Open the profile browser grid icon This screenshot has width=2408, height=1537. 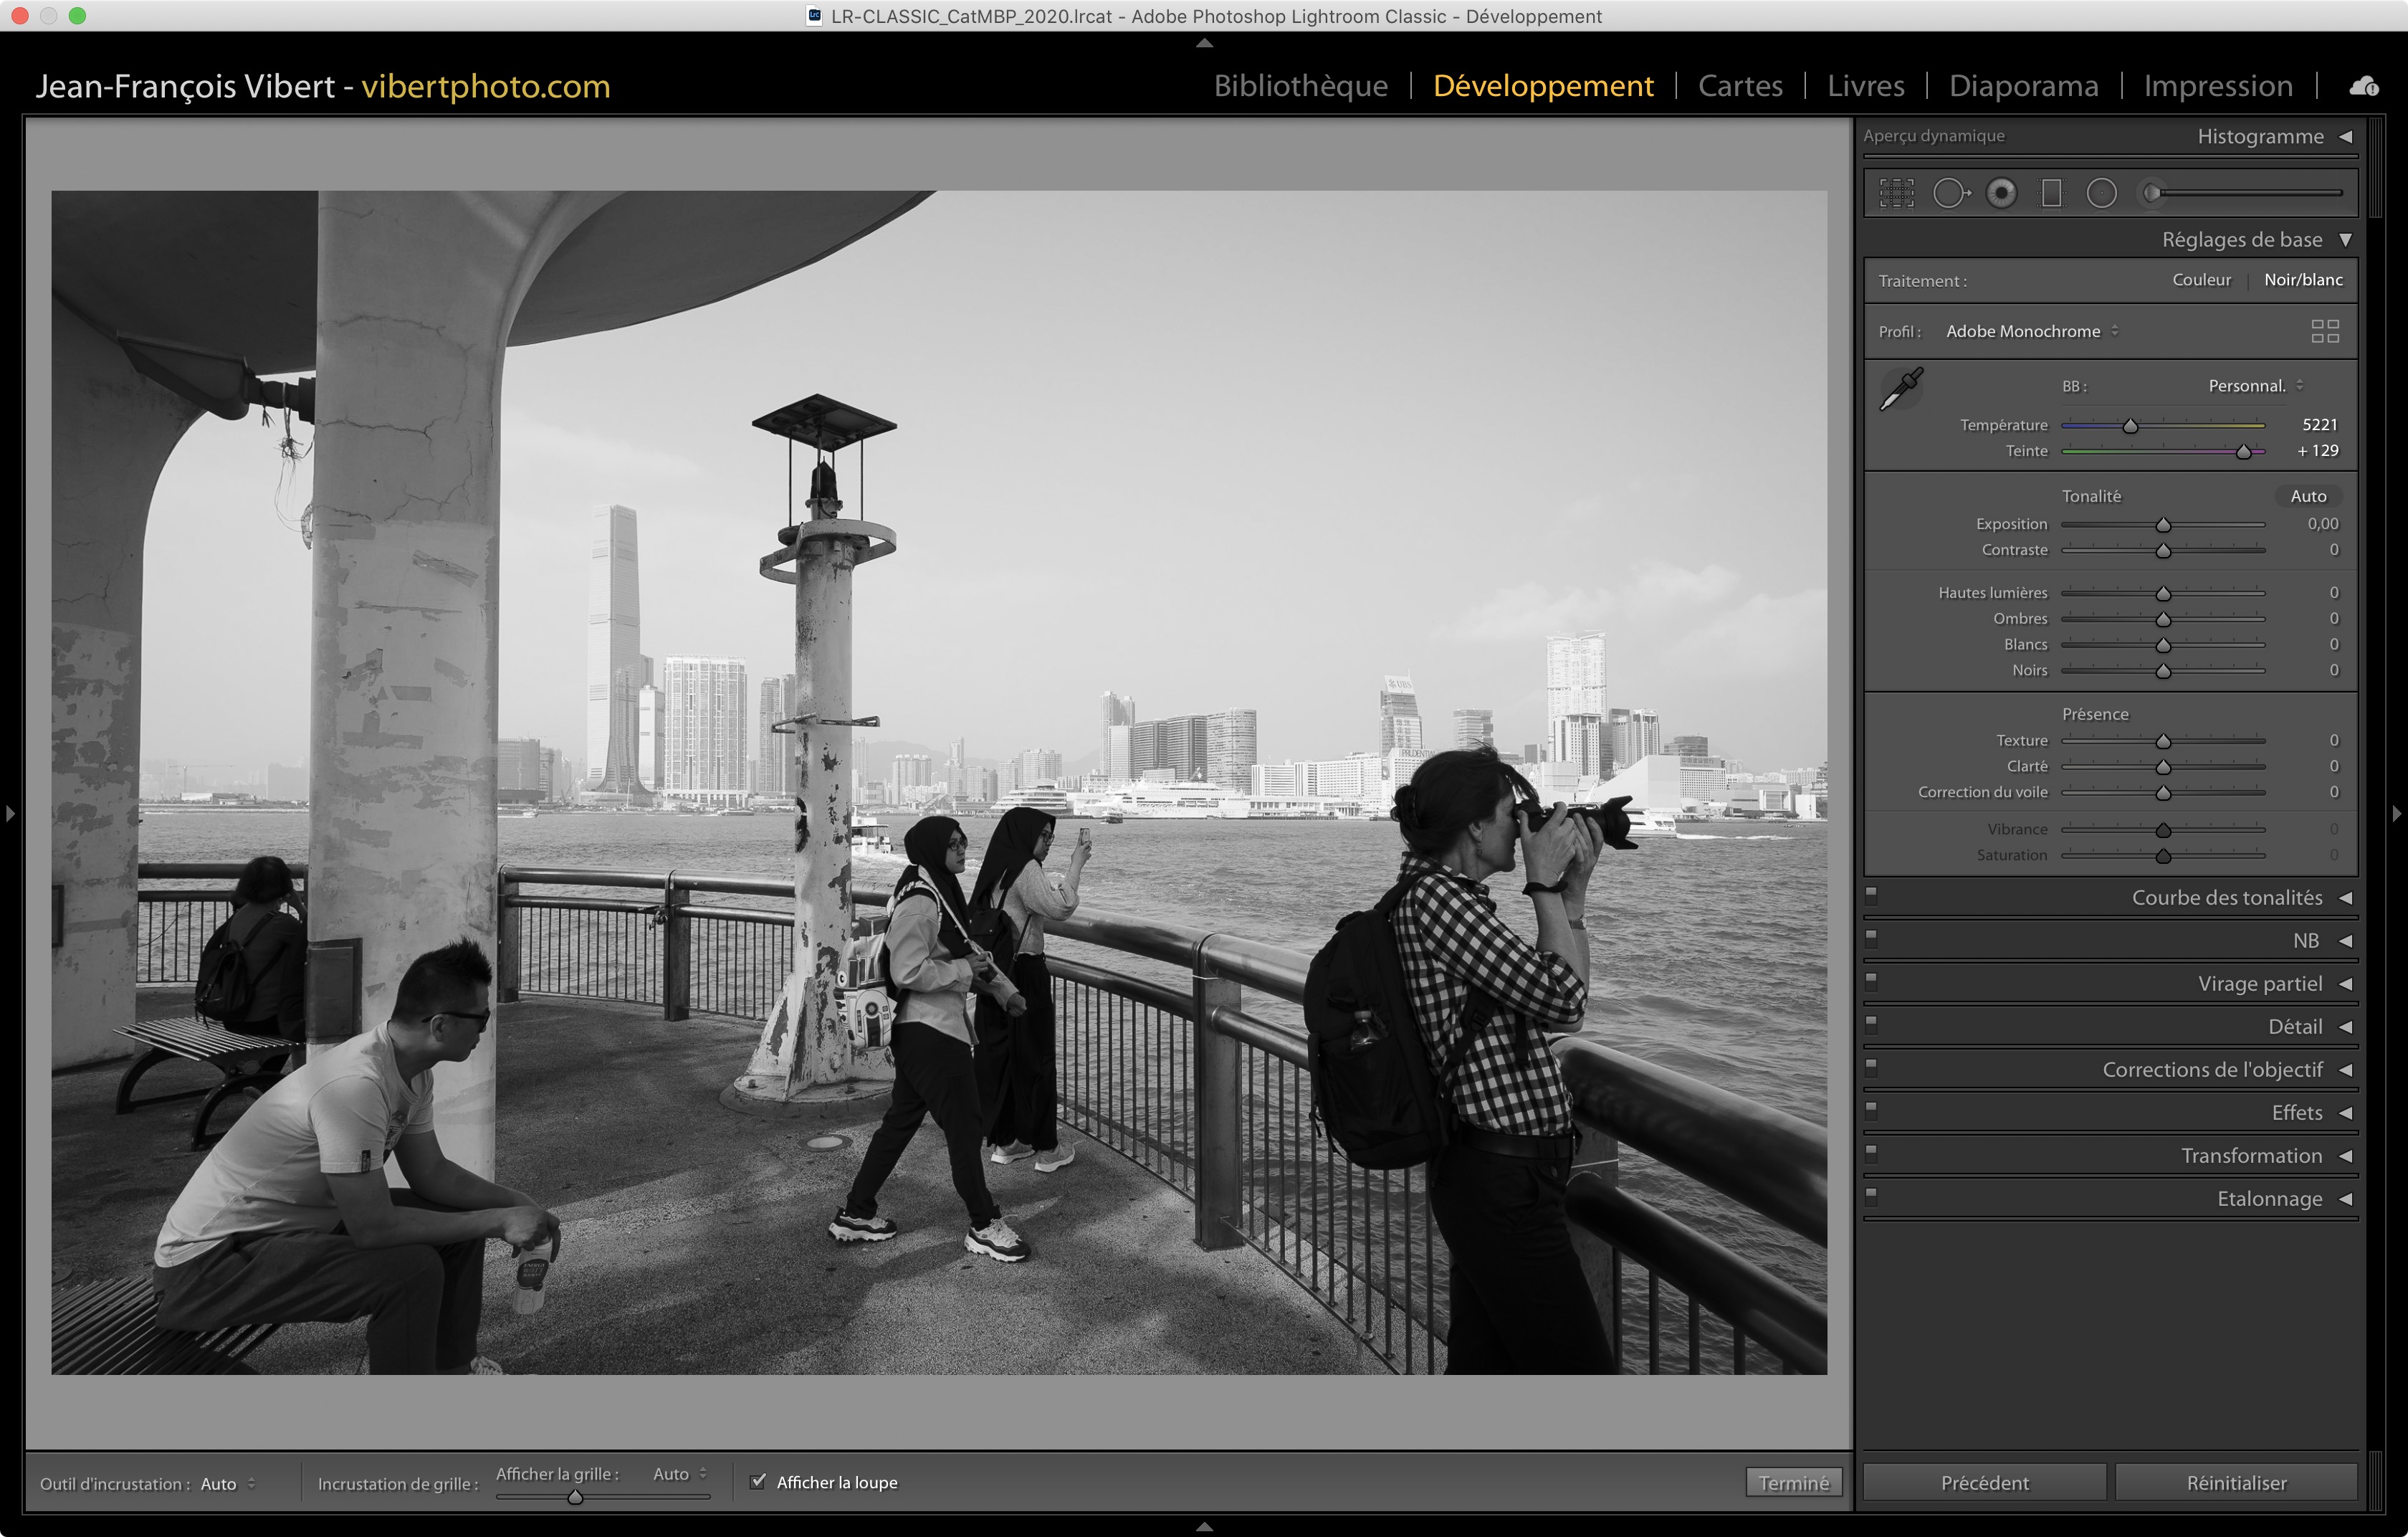(2325, 331)
